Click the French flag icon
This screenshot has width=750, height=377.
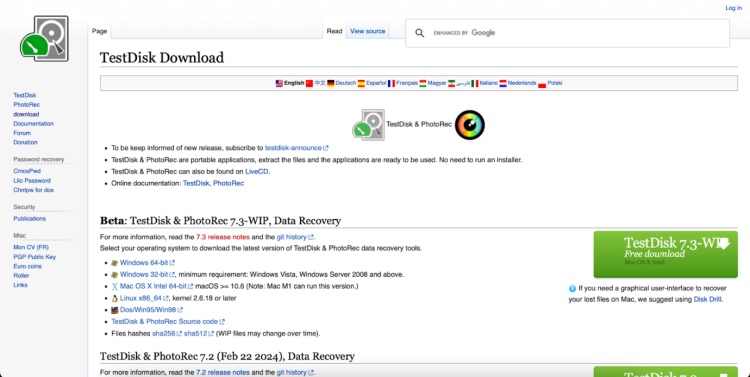(391, 83)
